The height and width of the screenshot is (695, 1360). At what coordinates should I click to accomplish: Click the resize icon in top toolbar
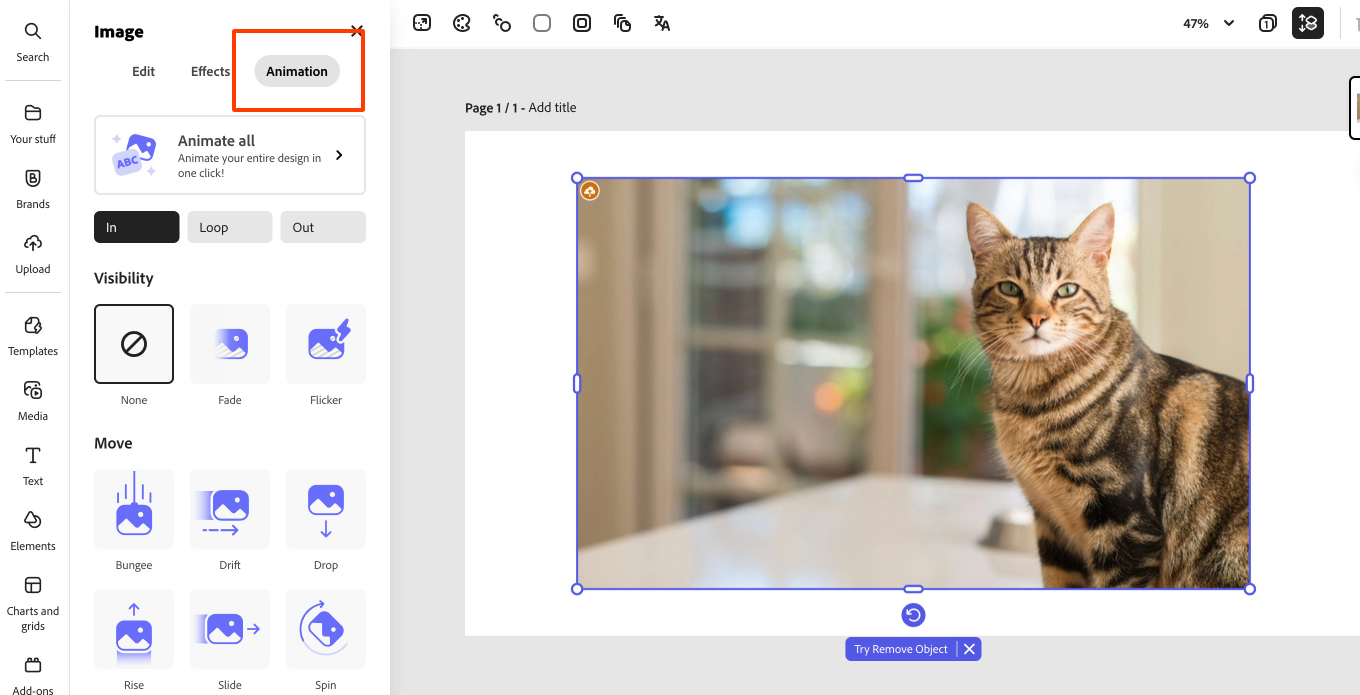422,23
